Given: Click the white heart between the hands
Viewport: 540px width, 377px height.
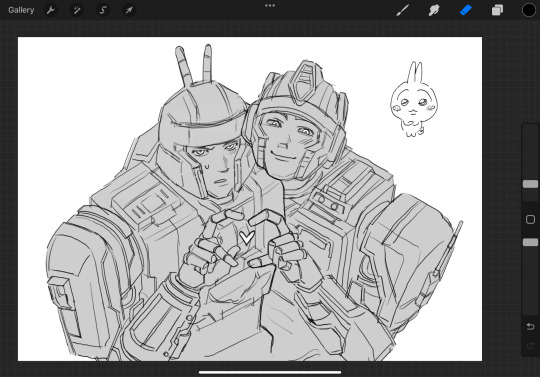Looking at the screenshot, I should (247, 237).
